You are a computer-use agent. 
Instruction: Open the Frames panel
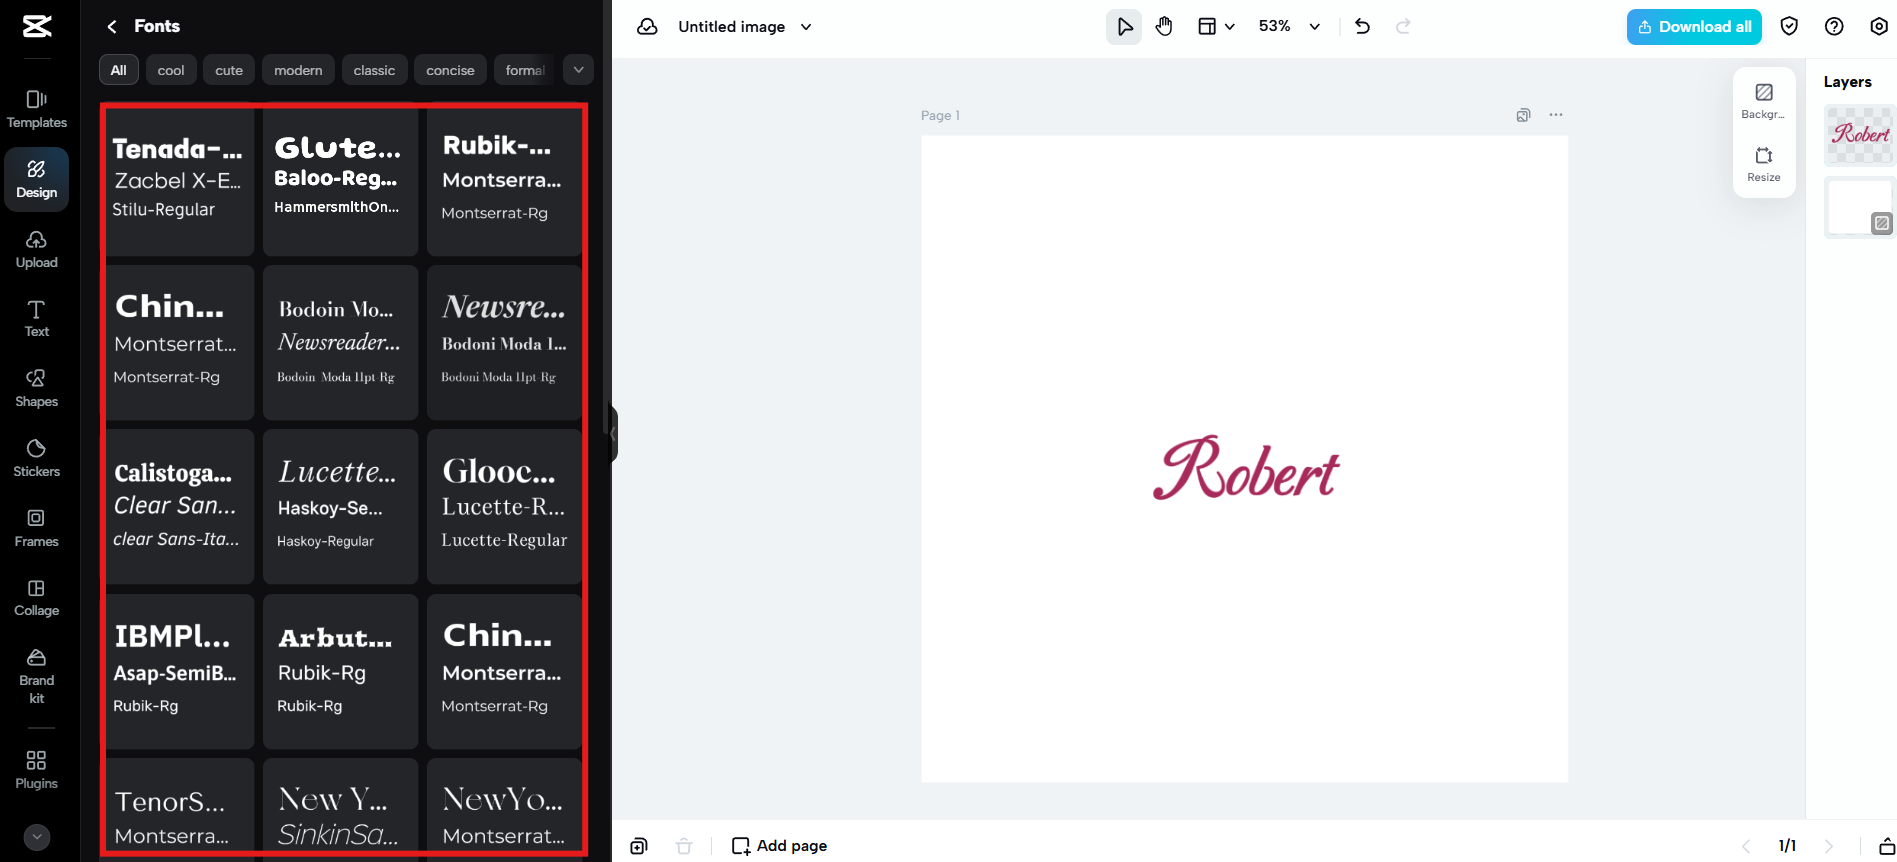[x=37, y=529]
